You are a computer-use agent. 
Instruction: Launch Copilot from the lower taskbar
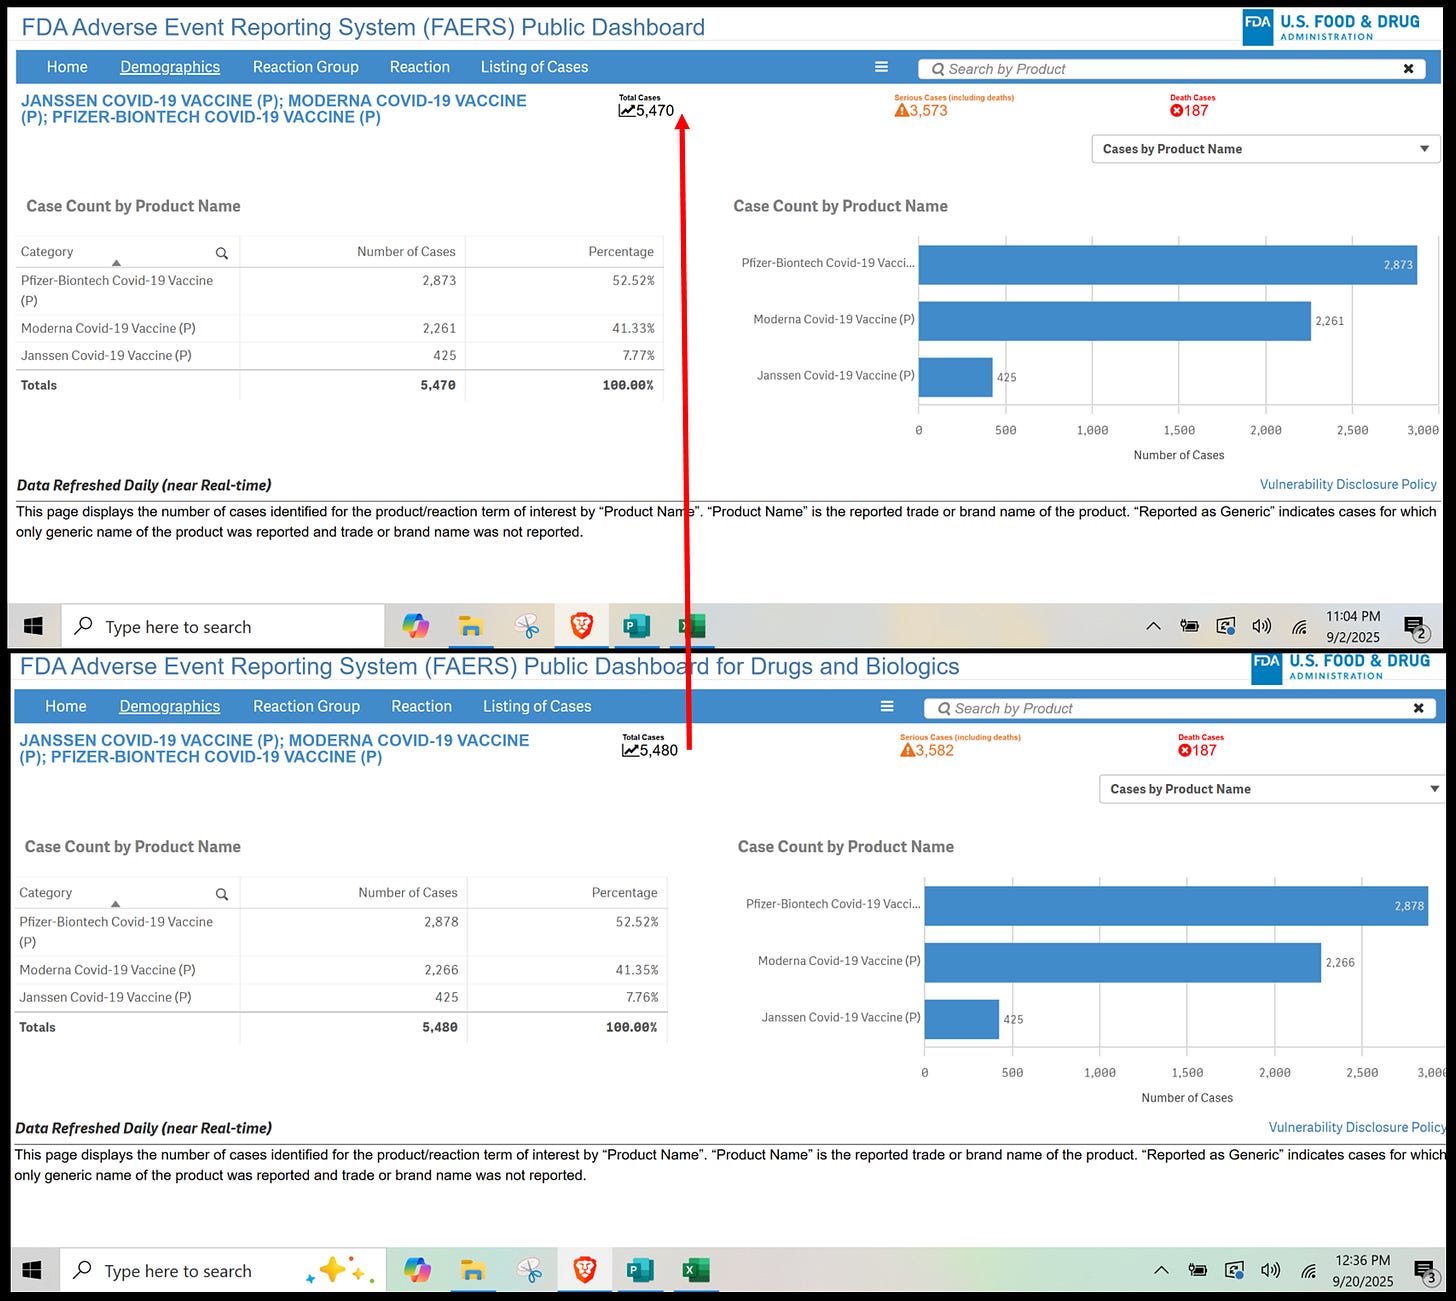418,1270
